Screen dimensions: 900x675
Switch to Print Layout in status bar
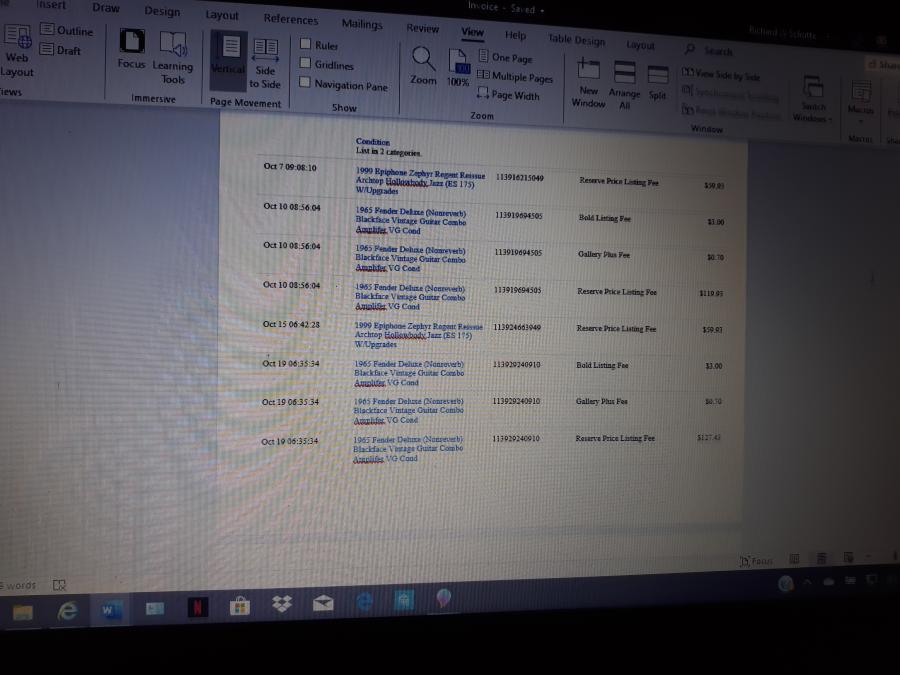click(x=821, y=558)
